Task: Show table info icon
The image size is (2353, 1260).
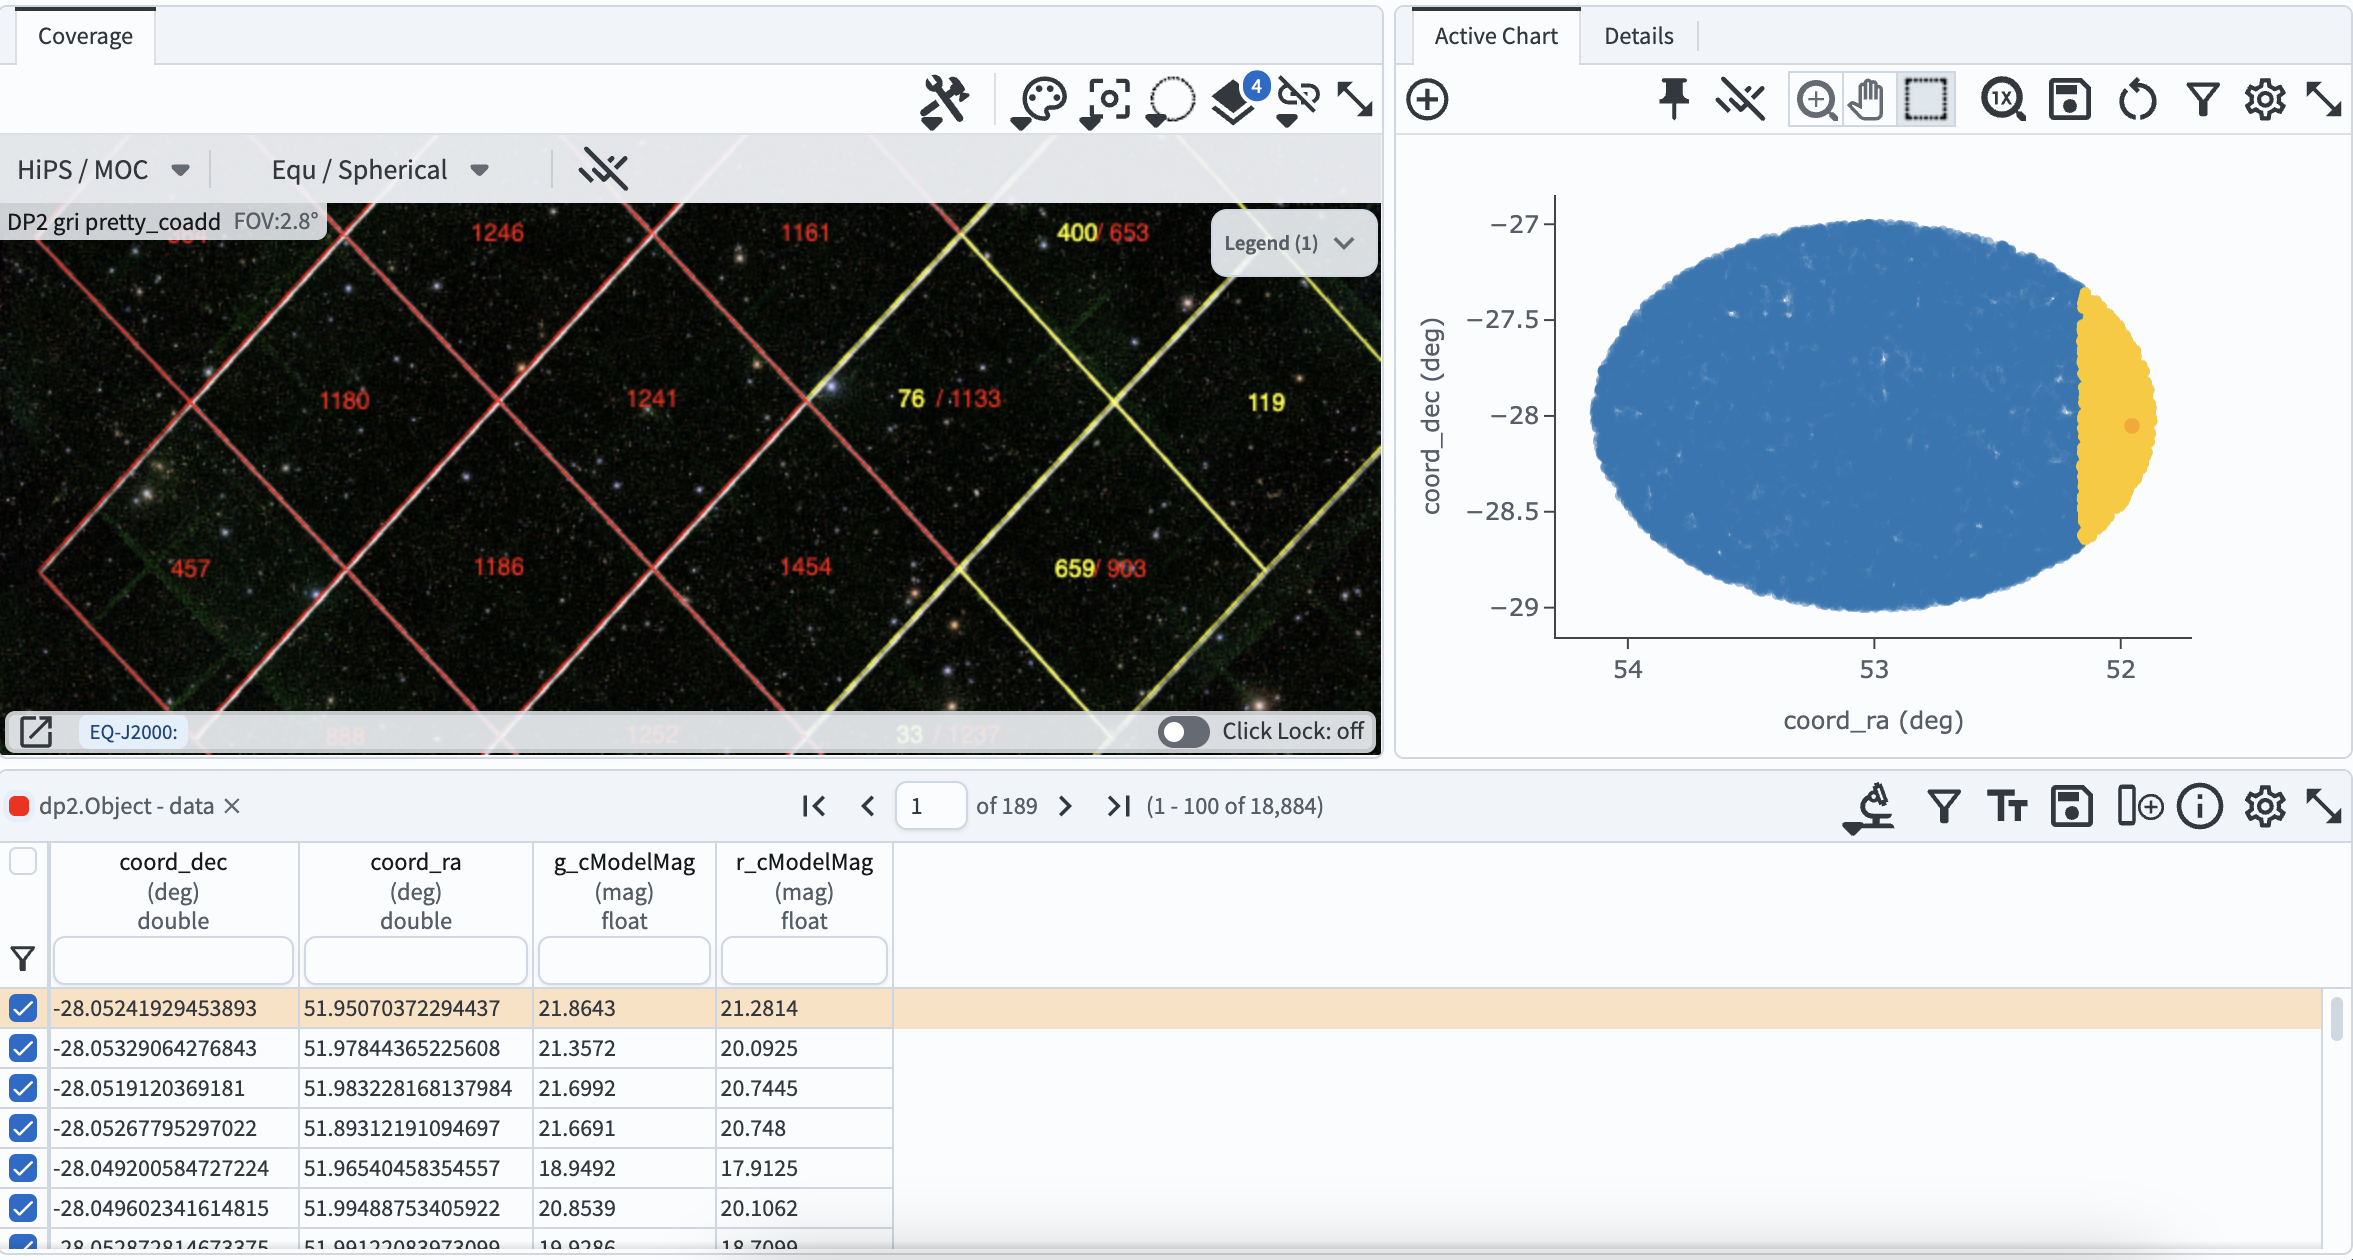Action: tap(2200, 806)
